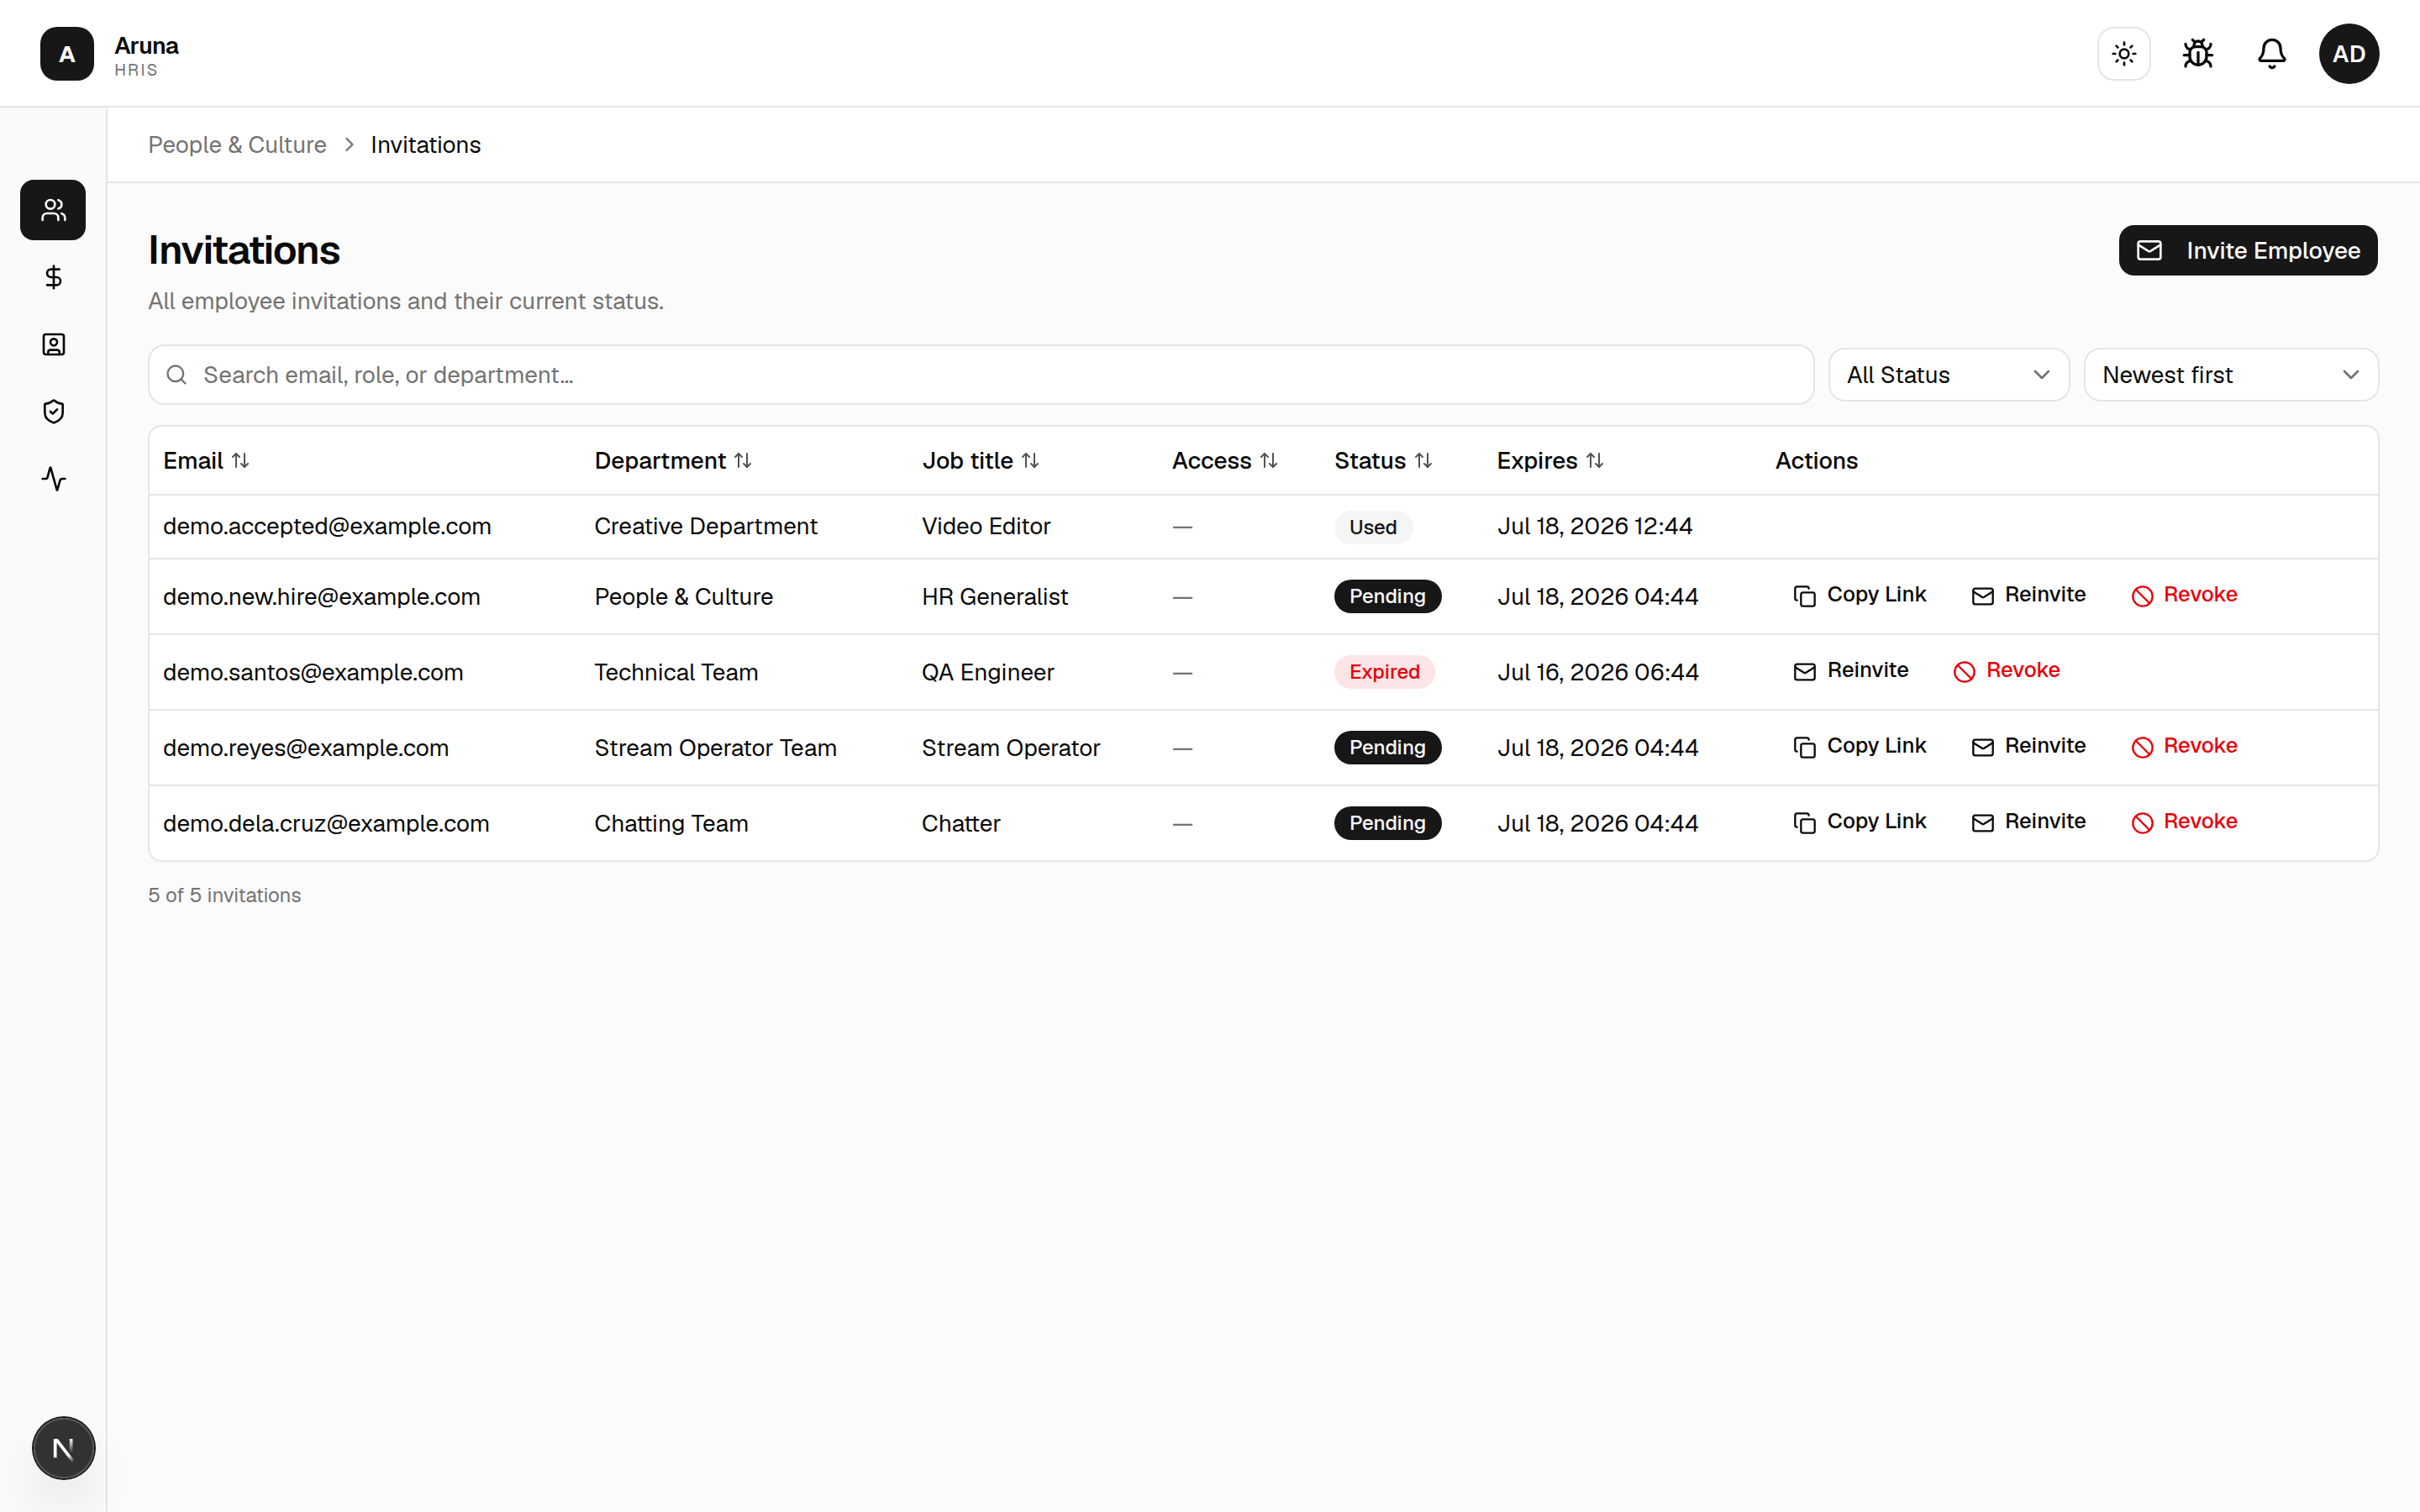Copy Link for demo.new.hire invitation

click(1859, 595)
